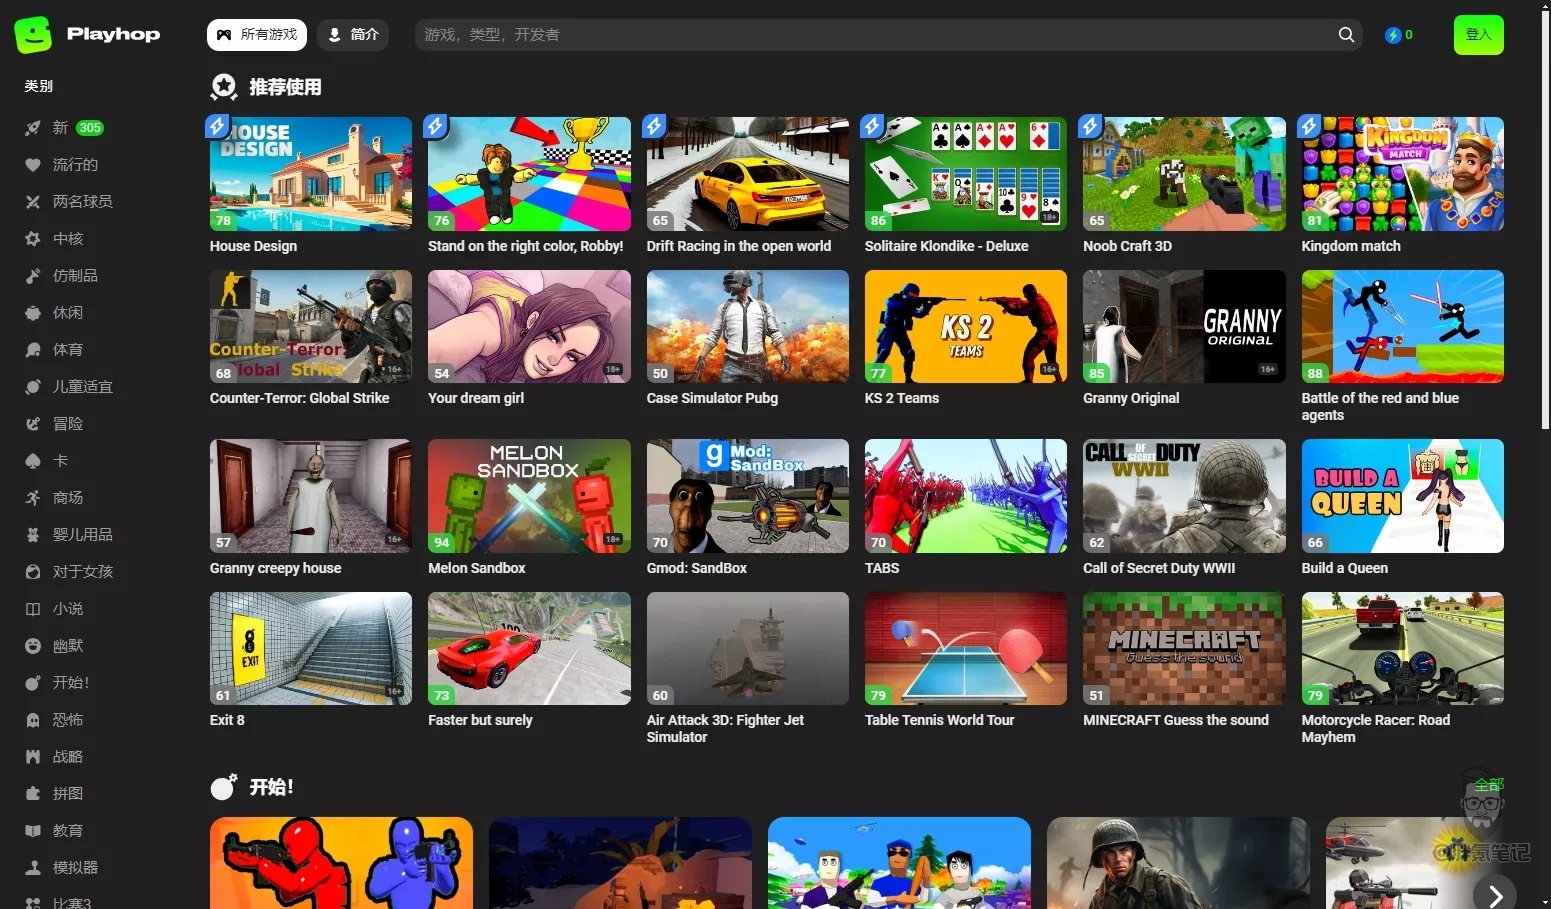The height and width of the screenshot is (909, 1551).
Task: Click the rocket icon beside 新
Action: [x=33, y=128]
